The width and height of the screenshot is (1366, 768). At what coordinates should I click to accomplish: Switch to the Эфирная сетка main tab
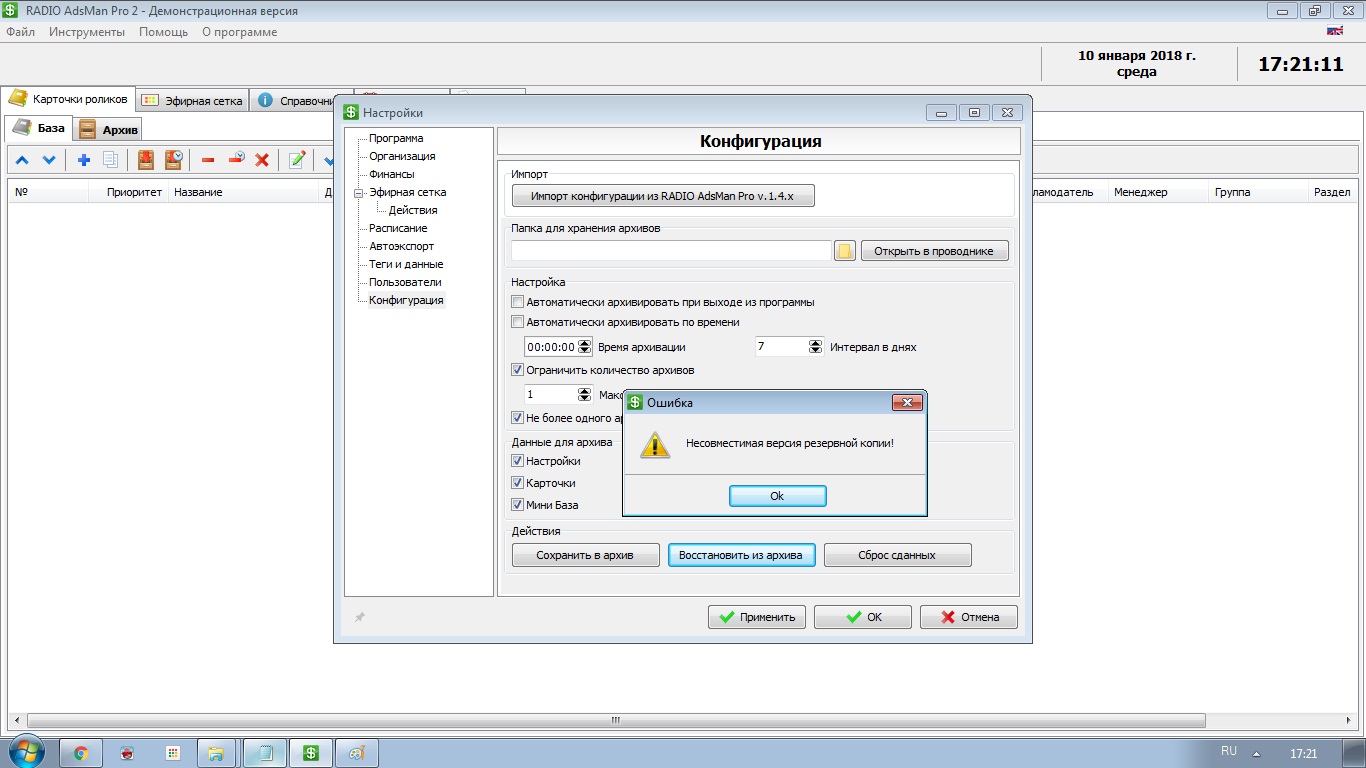coord(192,100)
